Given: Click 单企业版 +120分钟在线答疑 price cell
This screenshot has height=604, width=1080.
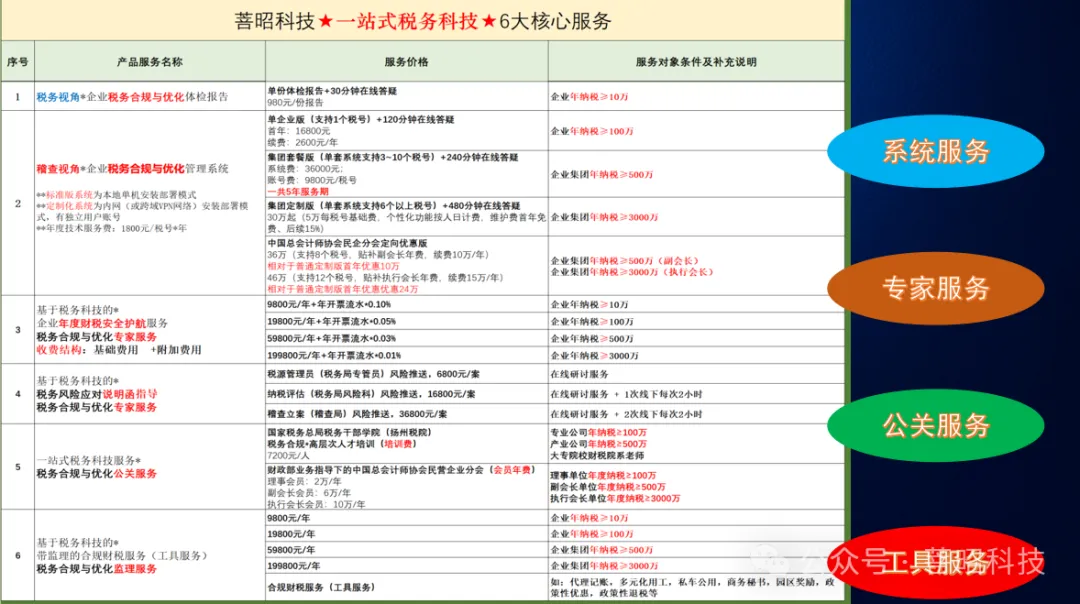Looking at the screenshot, I should tap(406, 130).
